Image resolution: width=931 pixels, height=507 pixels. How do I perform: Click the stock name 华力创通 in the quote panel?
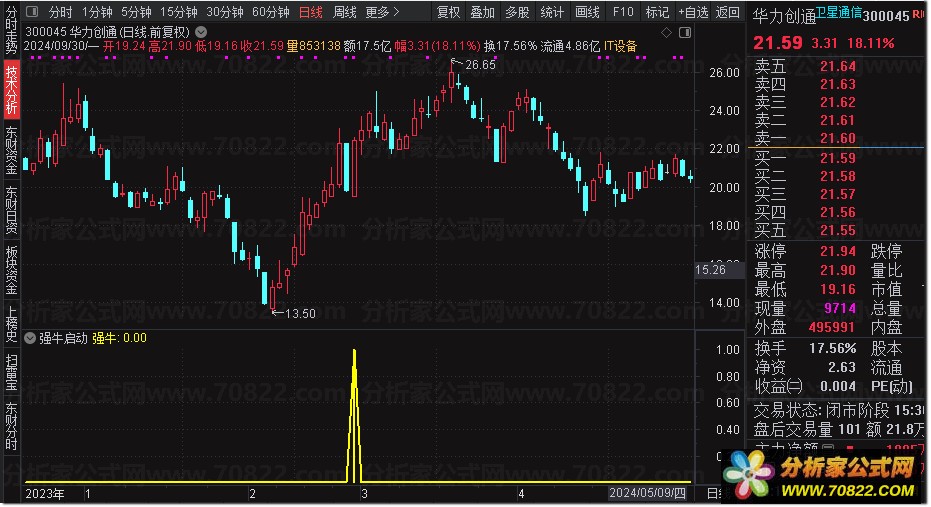point(784,16)
